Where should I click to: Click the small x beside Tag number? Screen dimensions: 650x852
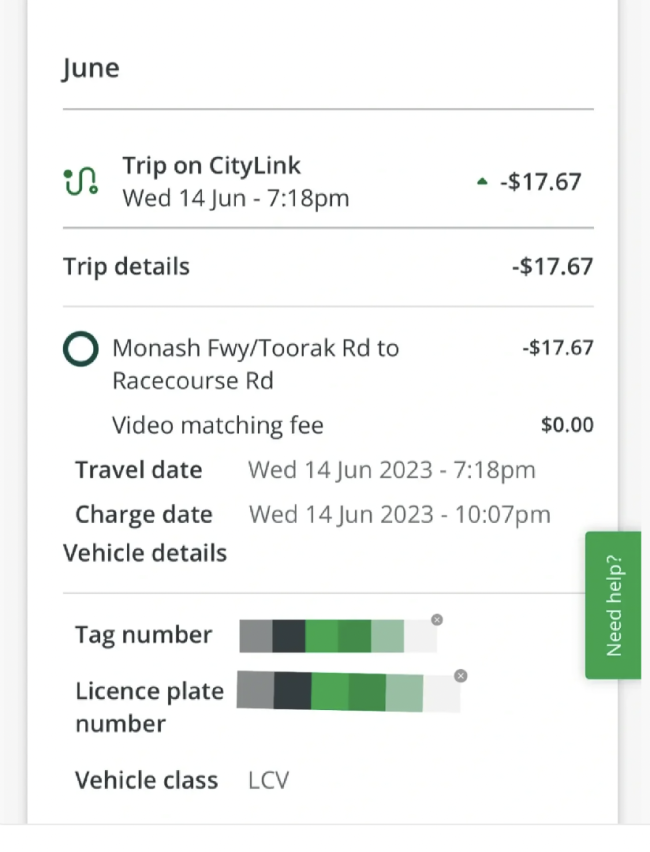(x=437, y=619)
